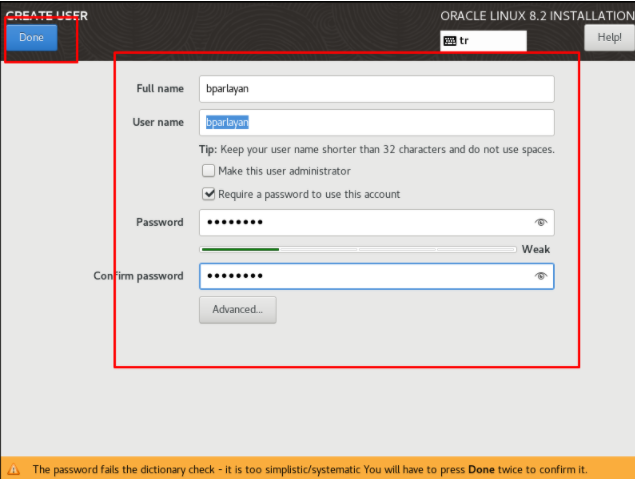The image size is (635, 479).
Task: Click the keyboard icon beside tr
Action: pyautogui.click(x=450, y=41)
